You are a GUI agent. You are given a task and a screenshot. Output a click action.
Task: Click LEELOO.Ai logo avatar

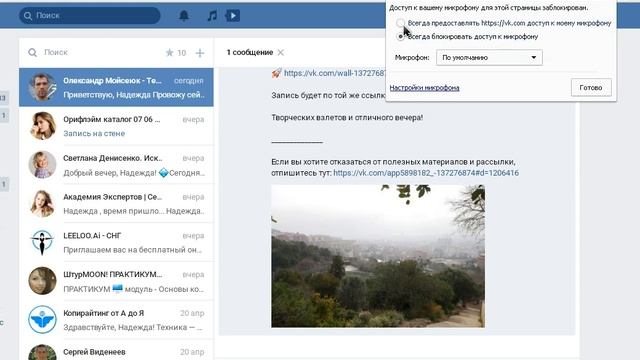(x=42, y=242)
